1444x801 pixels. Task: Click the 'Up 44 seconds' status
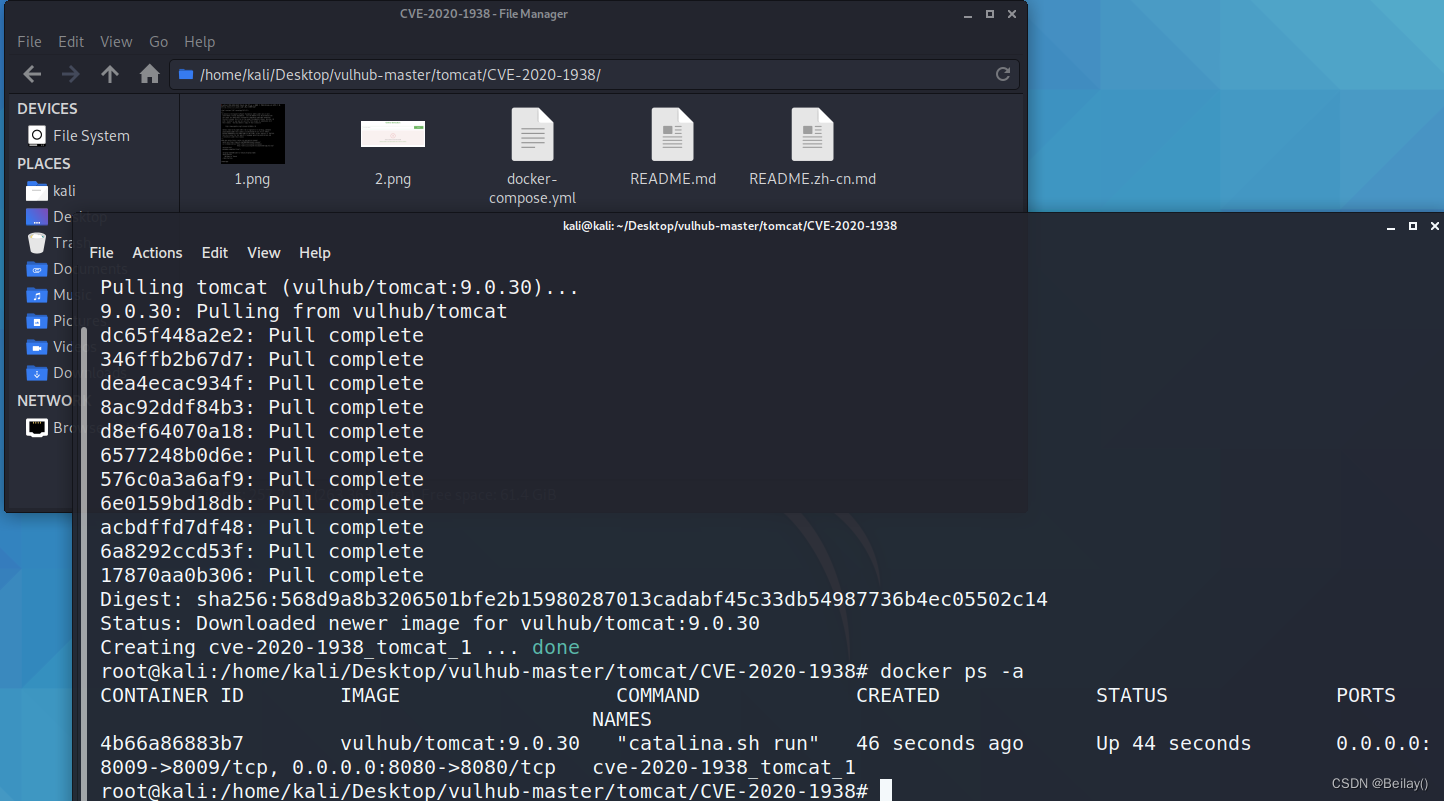click(x=1173, y=743)
